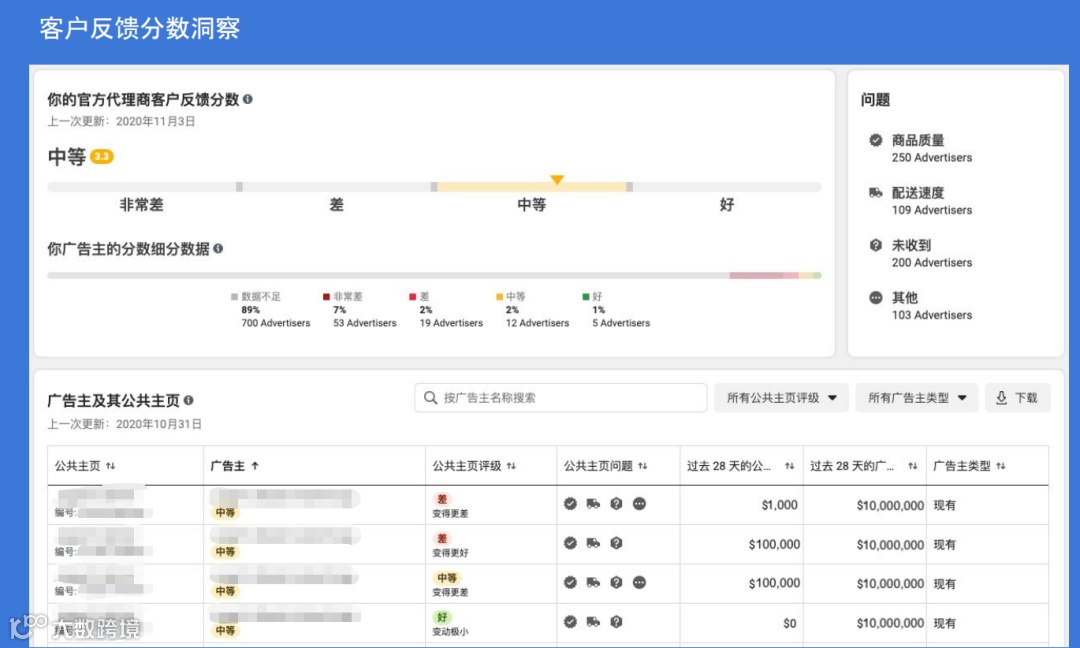Click 109 Advertisers under 配送速度

(931, 210)
